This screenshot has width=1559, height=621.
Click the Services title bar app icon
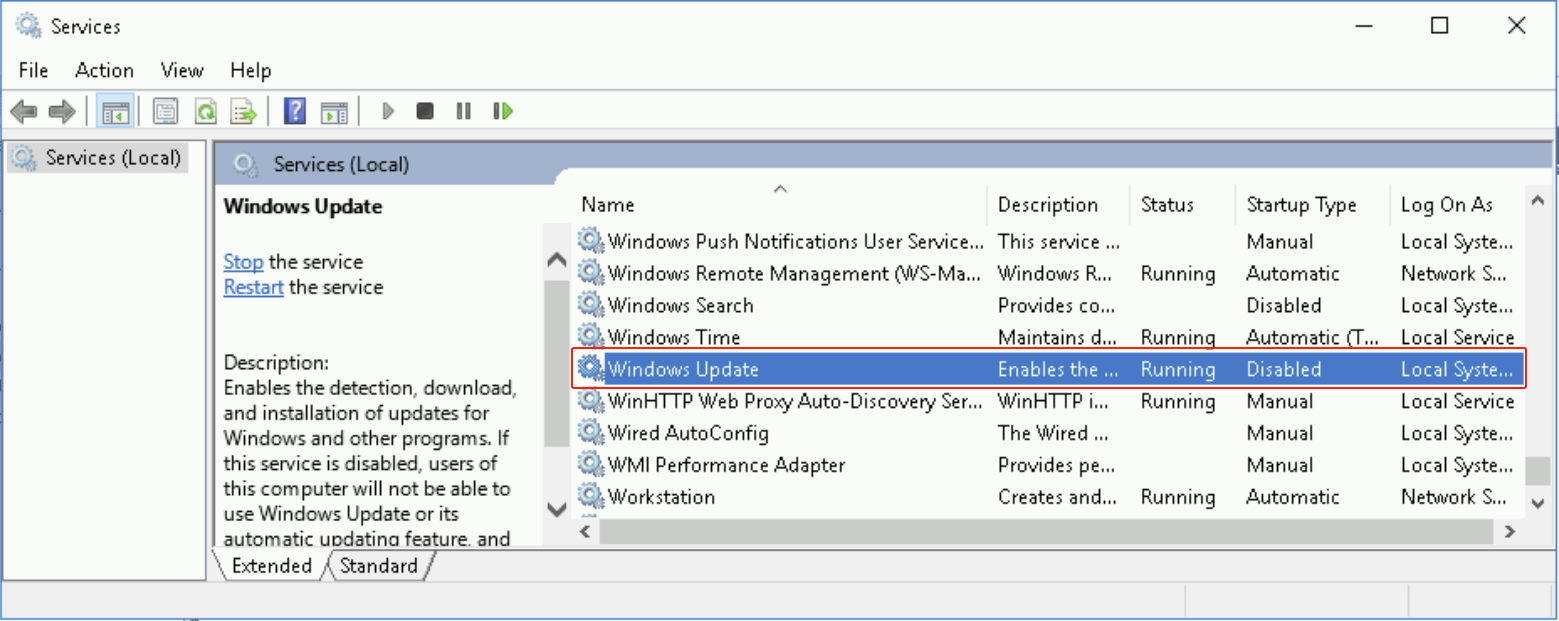(x=29, y=25)
